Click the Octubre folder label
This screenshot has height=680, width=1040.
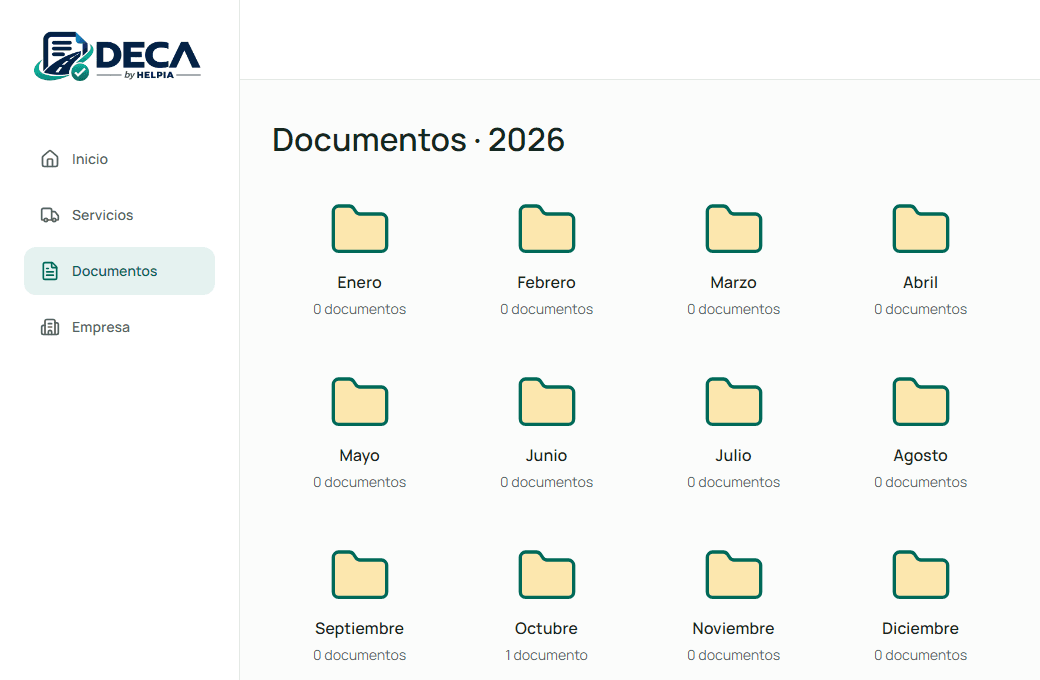tap(547, 628)
